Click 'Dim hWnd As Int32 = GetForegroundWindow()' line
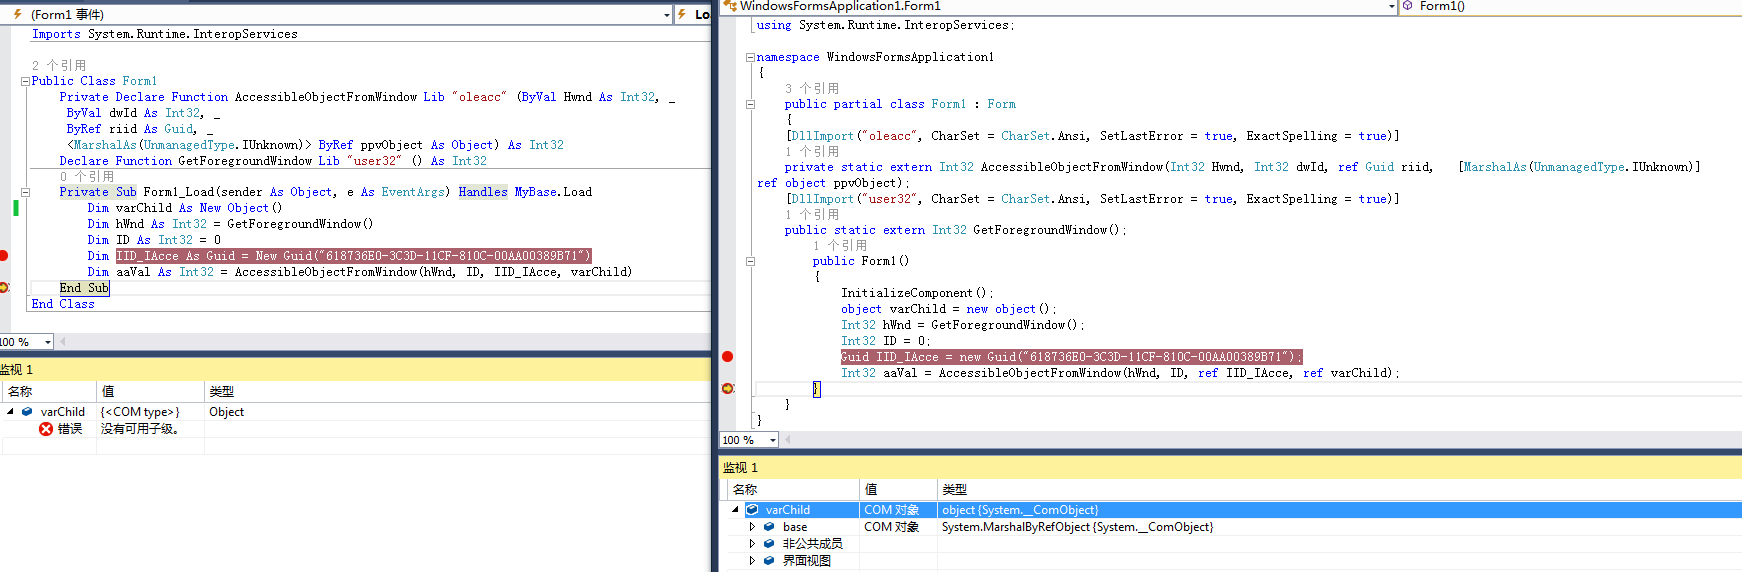Viewport: 1742px width, 572px height. click(x=230, y=224)
